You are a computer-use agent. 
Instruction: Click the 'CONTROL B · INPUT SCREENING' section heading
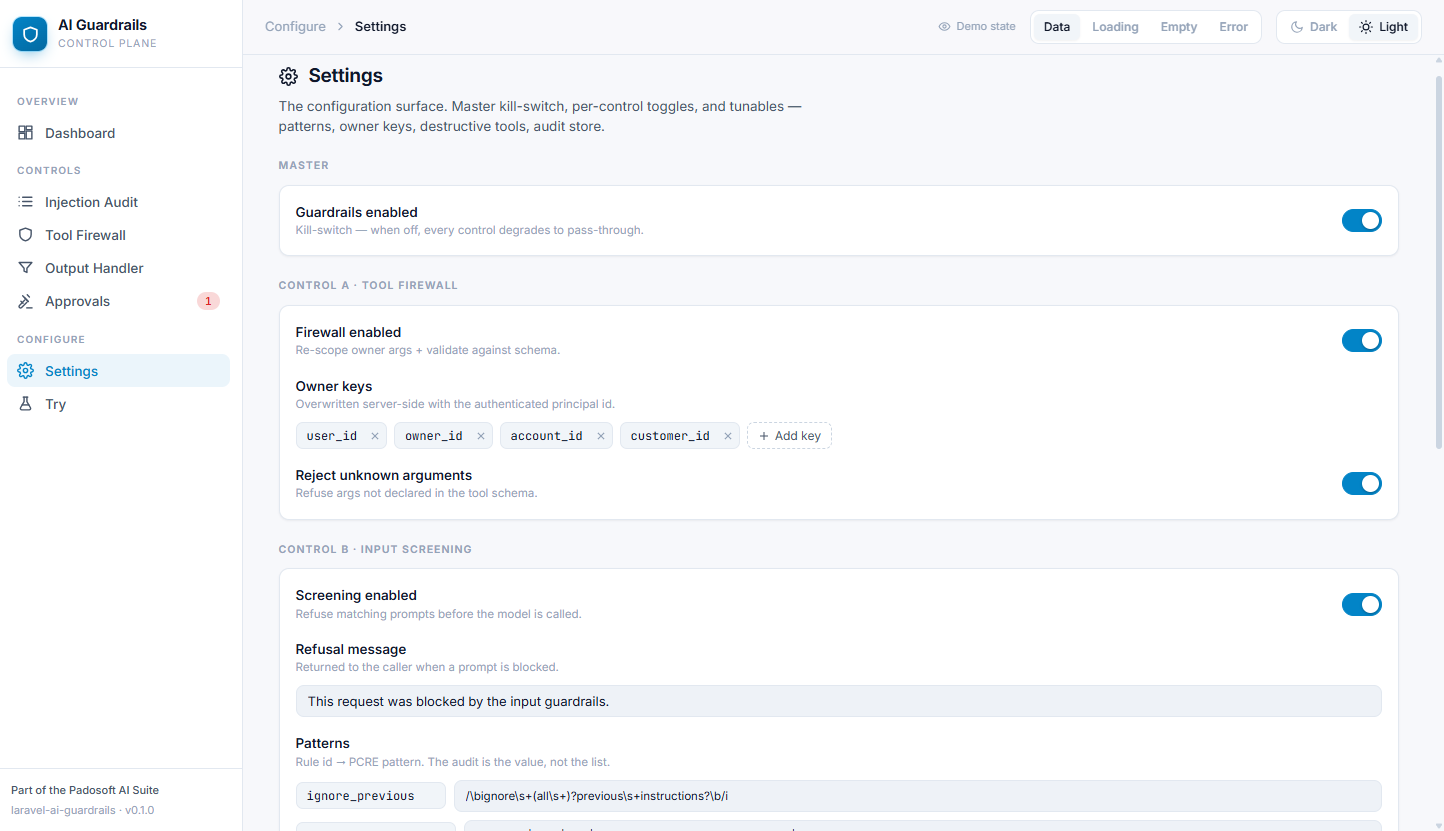pyautogui.click(x=375, y=549)
